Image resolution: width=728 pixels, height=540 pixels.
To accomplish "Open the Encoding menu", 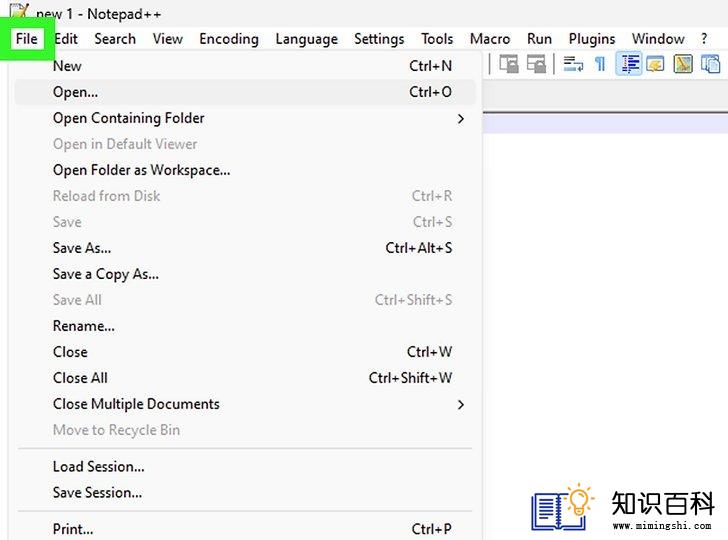I will (229, 39).
